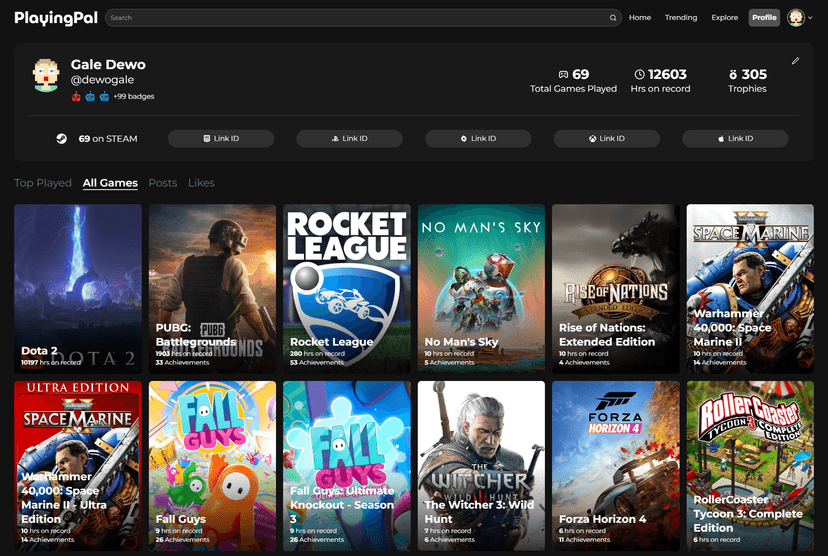This screenshot has width=828, height=556.
Task: Open Warhammer 40,000: Space Marine II card
Action: pos(750,289)
